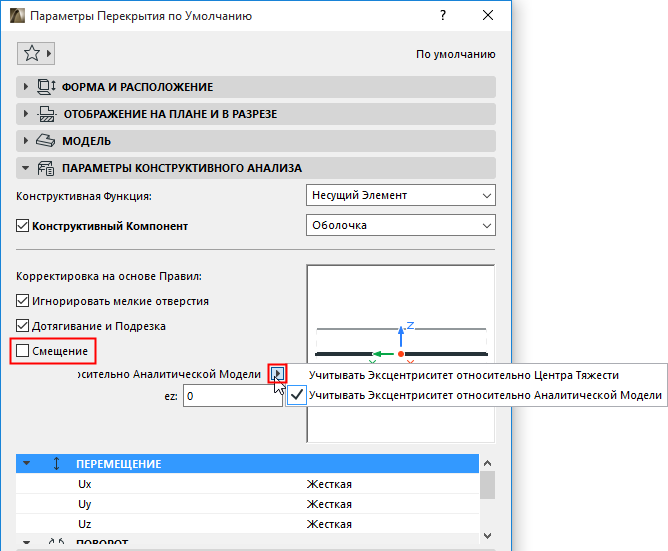
Task: Collapse the ПЕРЕМЕЩЕНИЕ group
Action: (x=26, y=463)
